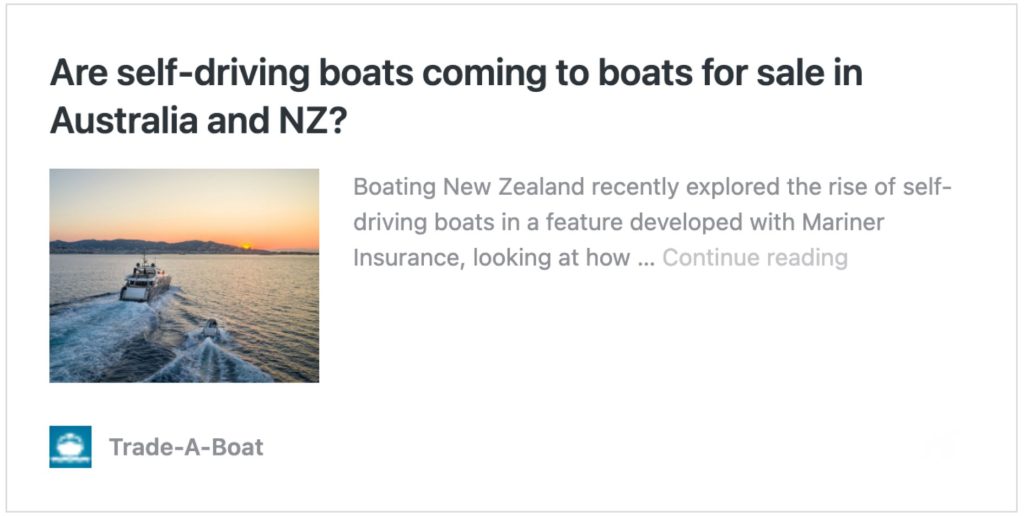The height and width of the screenshot is (516, 1024).
Task: Open the yacht sunset thumbnail image
Action: click(184, 275)
